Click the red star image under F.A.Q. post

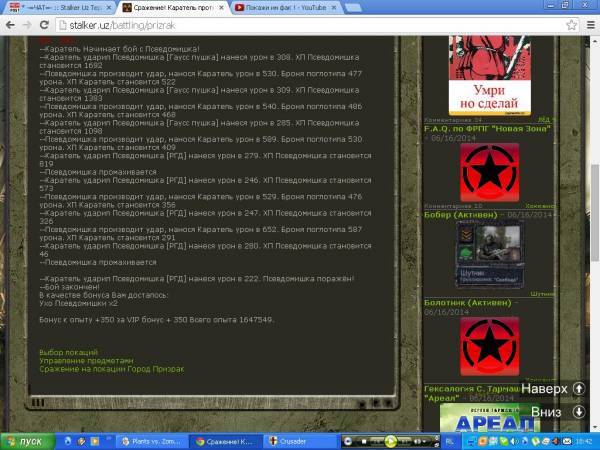(489, 172)
